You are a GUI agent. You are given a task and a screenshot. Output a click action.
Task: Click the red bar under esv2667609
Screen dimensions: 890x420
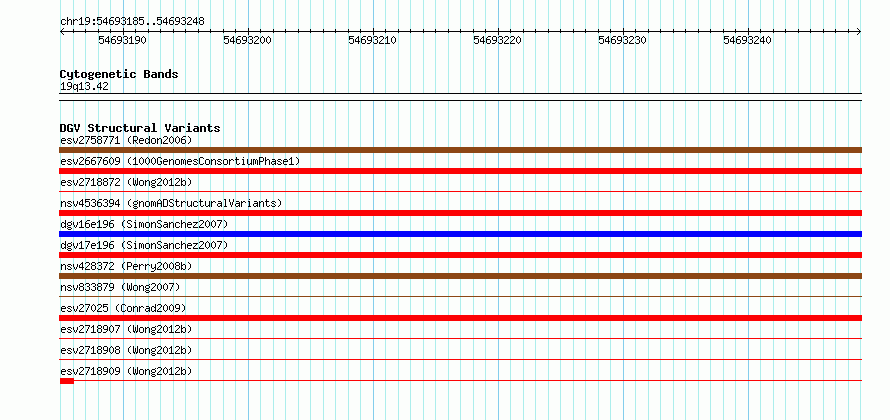pyautogui.click(x=461, y=171)
